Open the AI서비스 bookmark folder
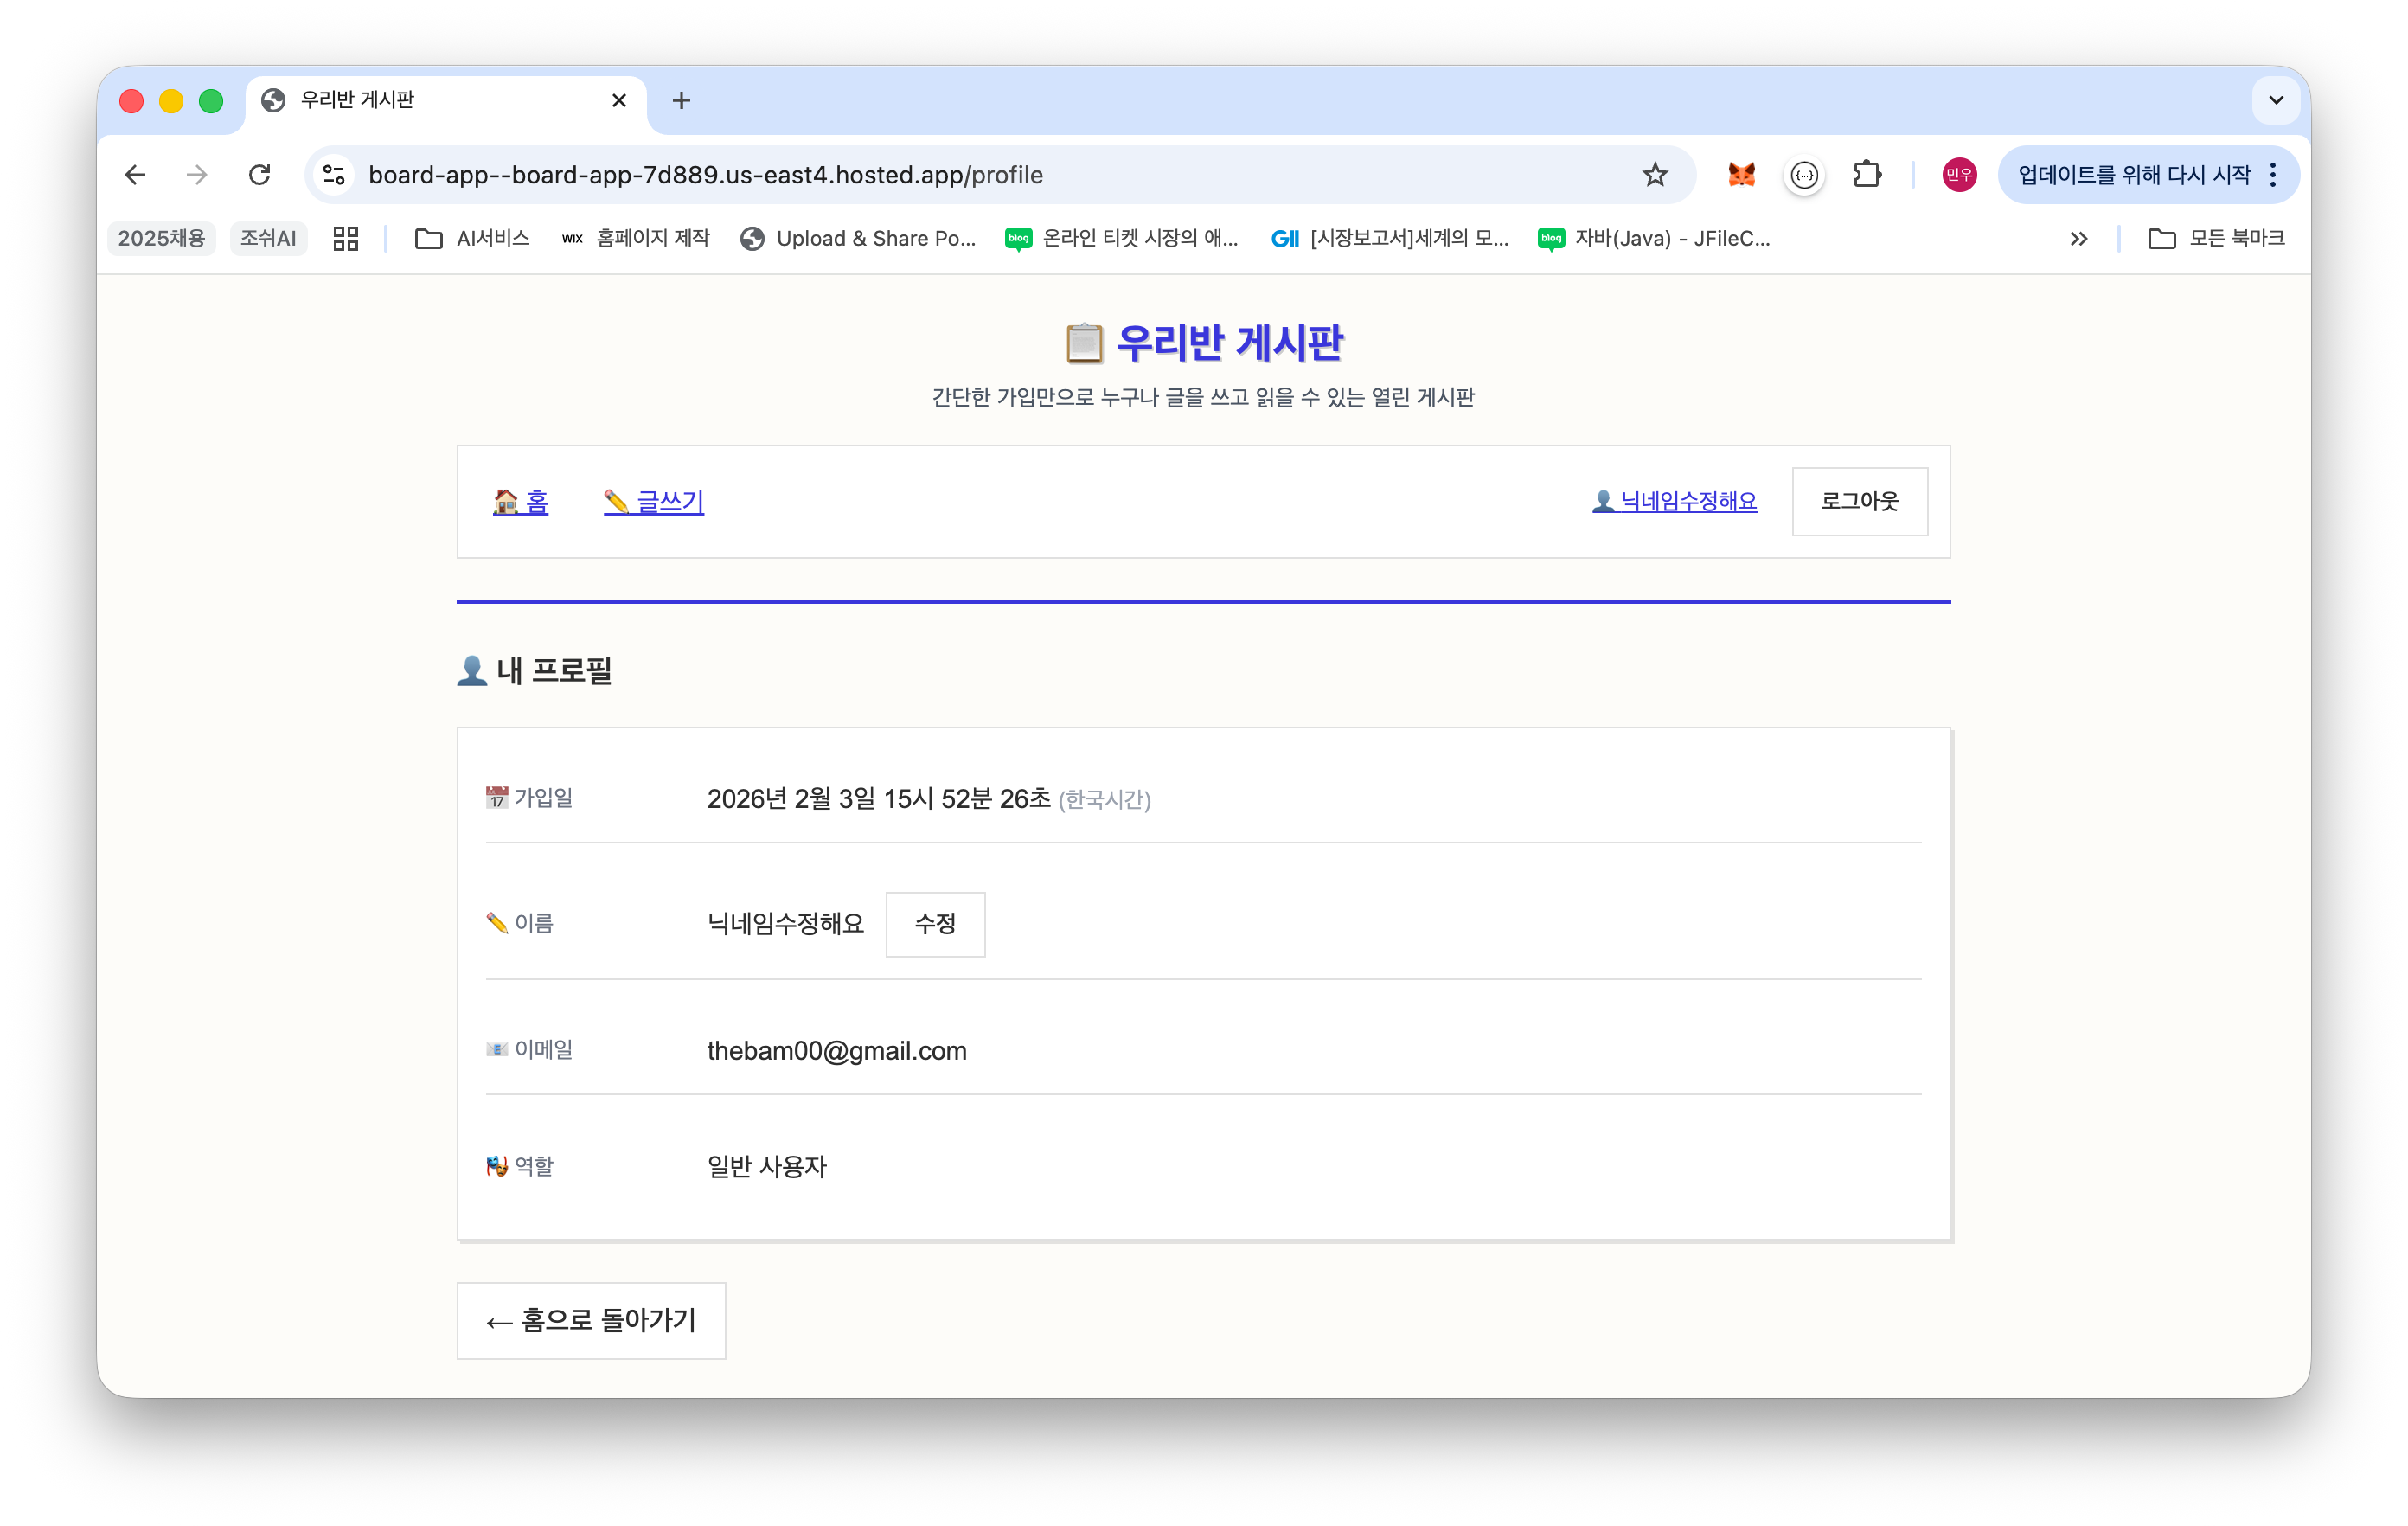Viewport: 2408px width, 1526px height. click(472, 238)
